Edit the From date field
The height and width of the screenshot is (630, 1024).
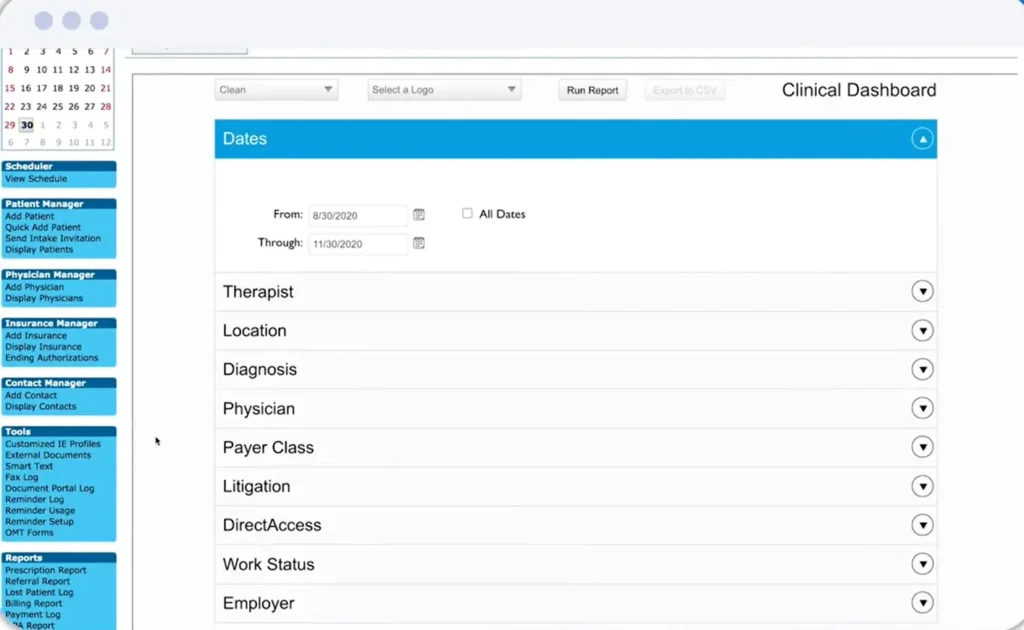[358, 215]
